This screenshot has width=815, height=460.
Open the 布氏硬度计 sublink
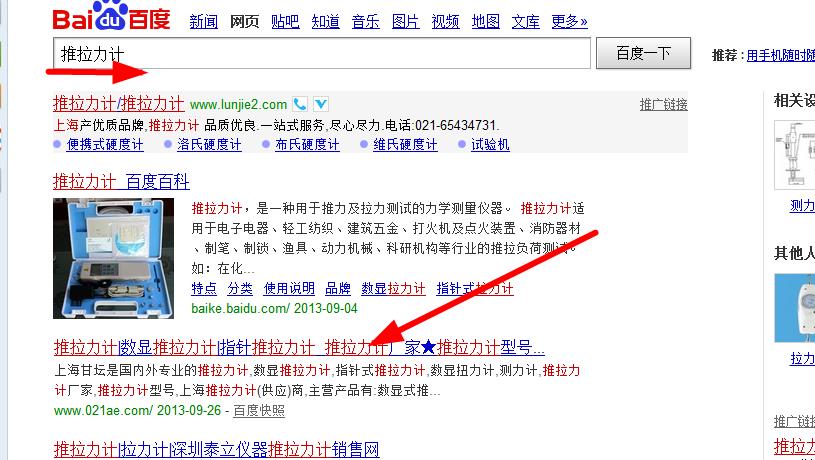click(307, 144)
